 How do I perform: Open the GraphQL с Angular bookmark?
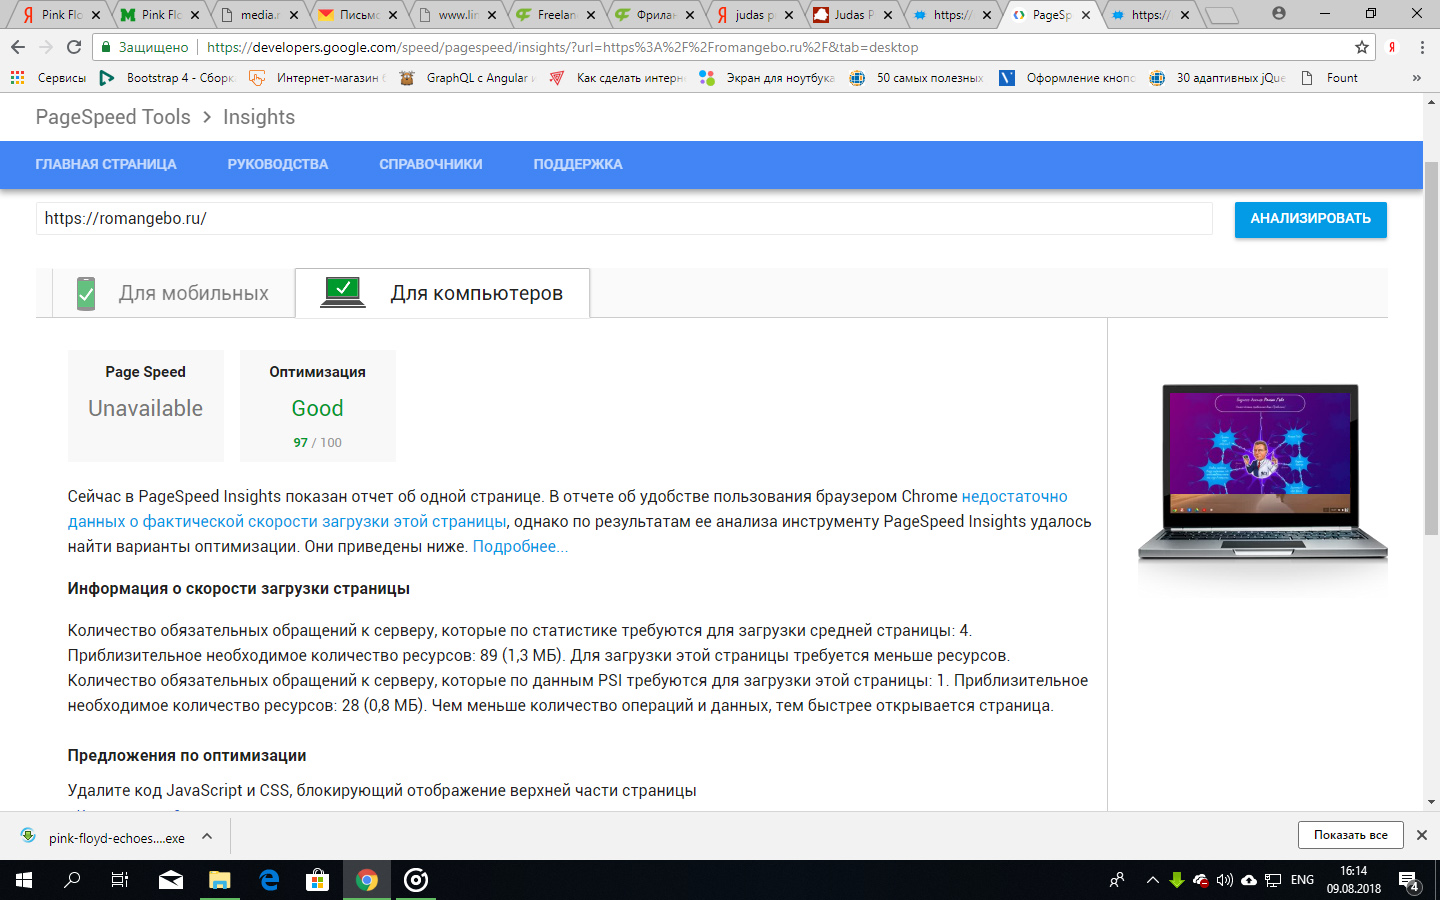click(467, 78)
